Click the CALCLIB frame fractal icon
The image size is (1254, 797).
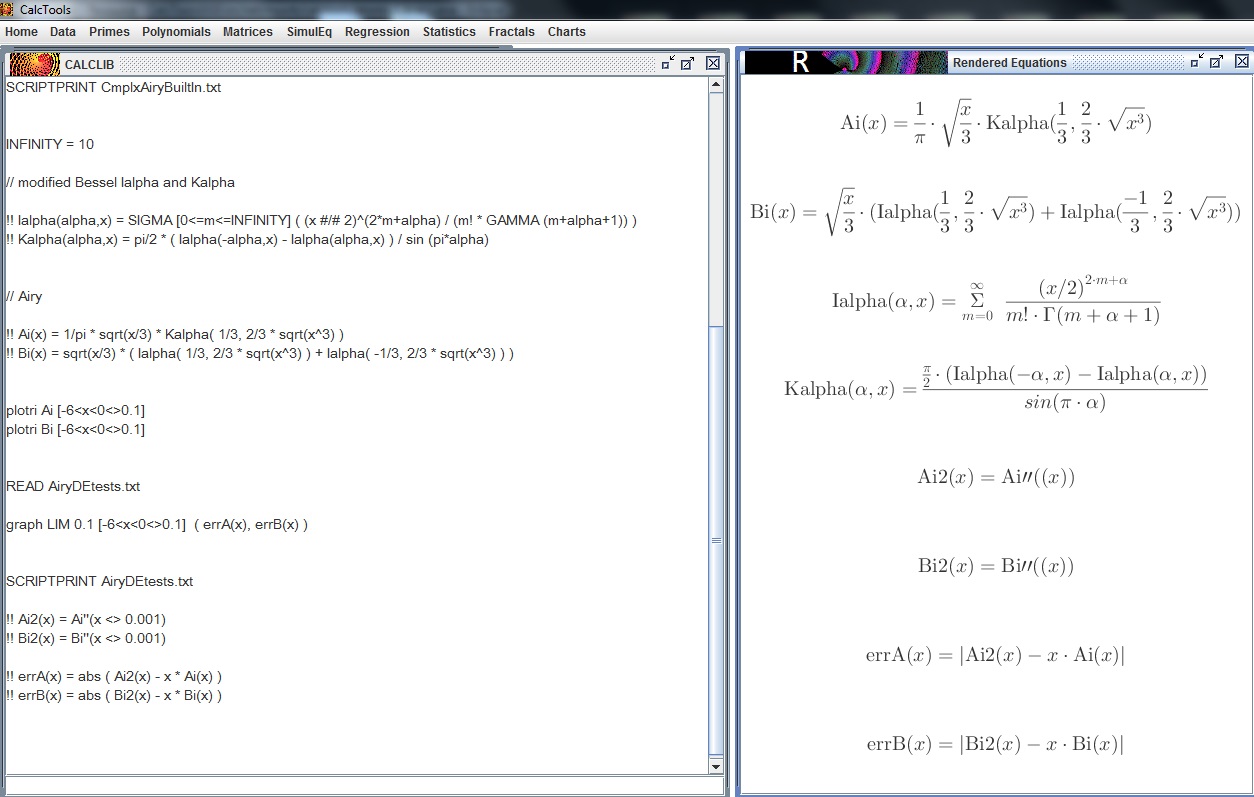pyautogui.click(x=34, y=64)
